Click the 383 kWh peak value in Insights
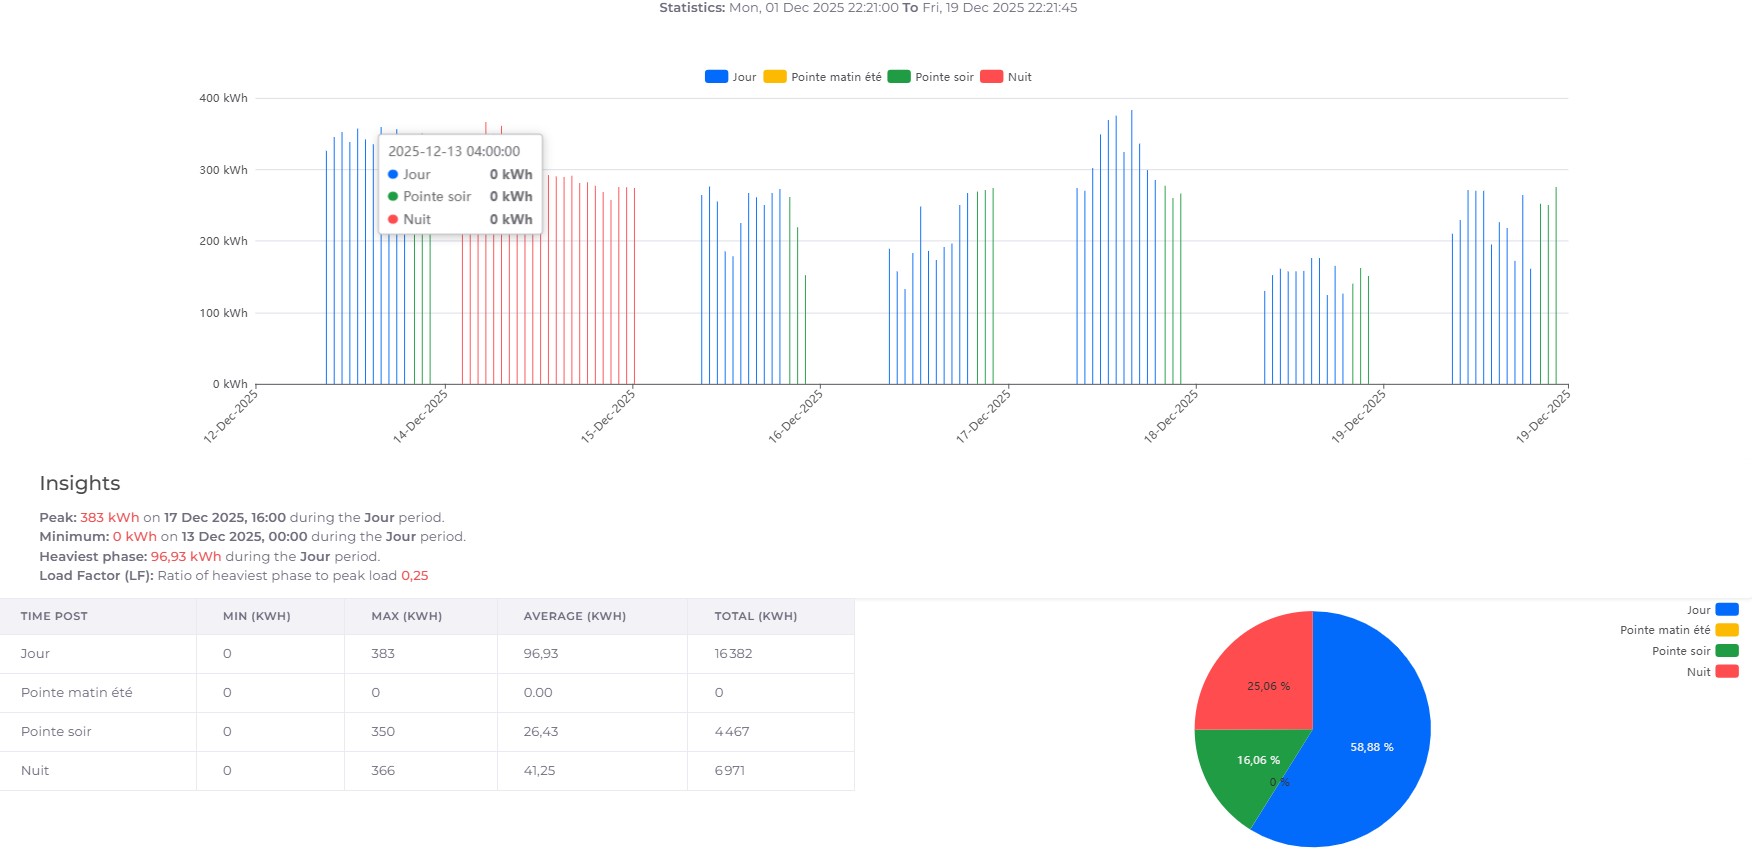Viewport: 1752px width, 850px height. pyautogui.click(x=109, y=518)
